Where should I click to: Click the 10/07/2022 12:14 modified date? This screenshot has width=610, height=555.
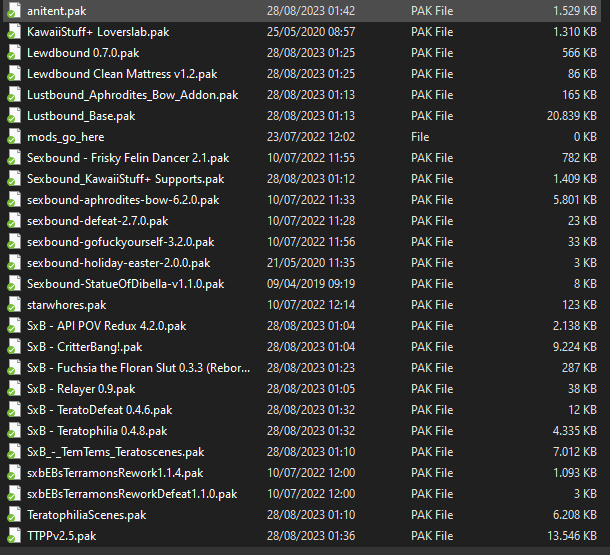point(311,305)
